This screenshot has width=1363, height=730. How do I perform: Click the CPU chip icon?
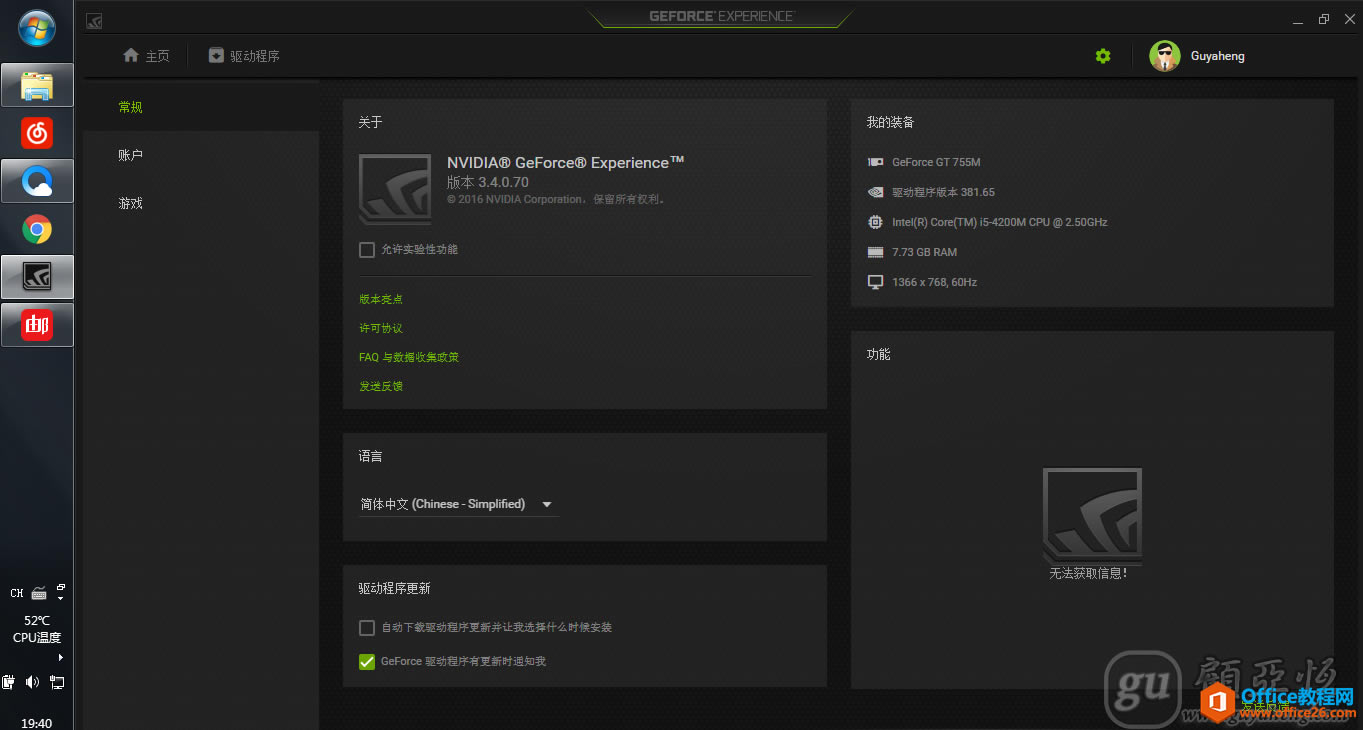(x=875, y=222)
